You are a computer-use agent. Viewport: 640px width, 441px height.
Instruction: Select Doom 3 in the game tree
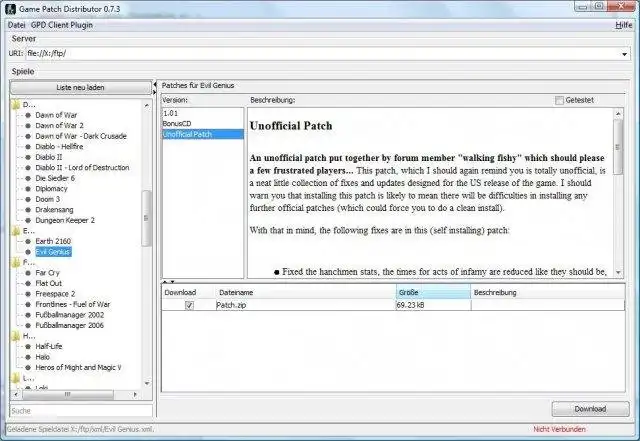pos(47,199)
